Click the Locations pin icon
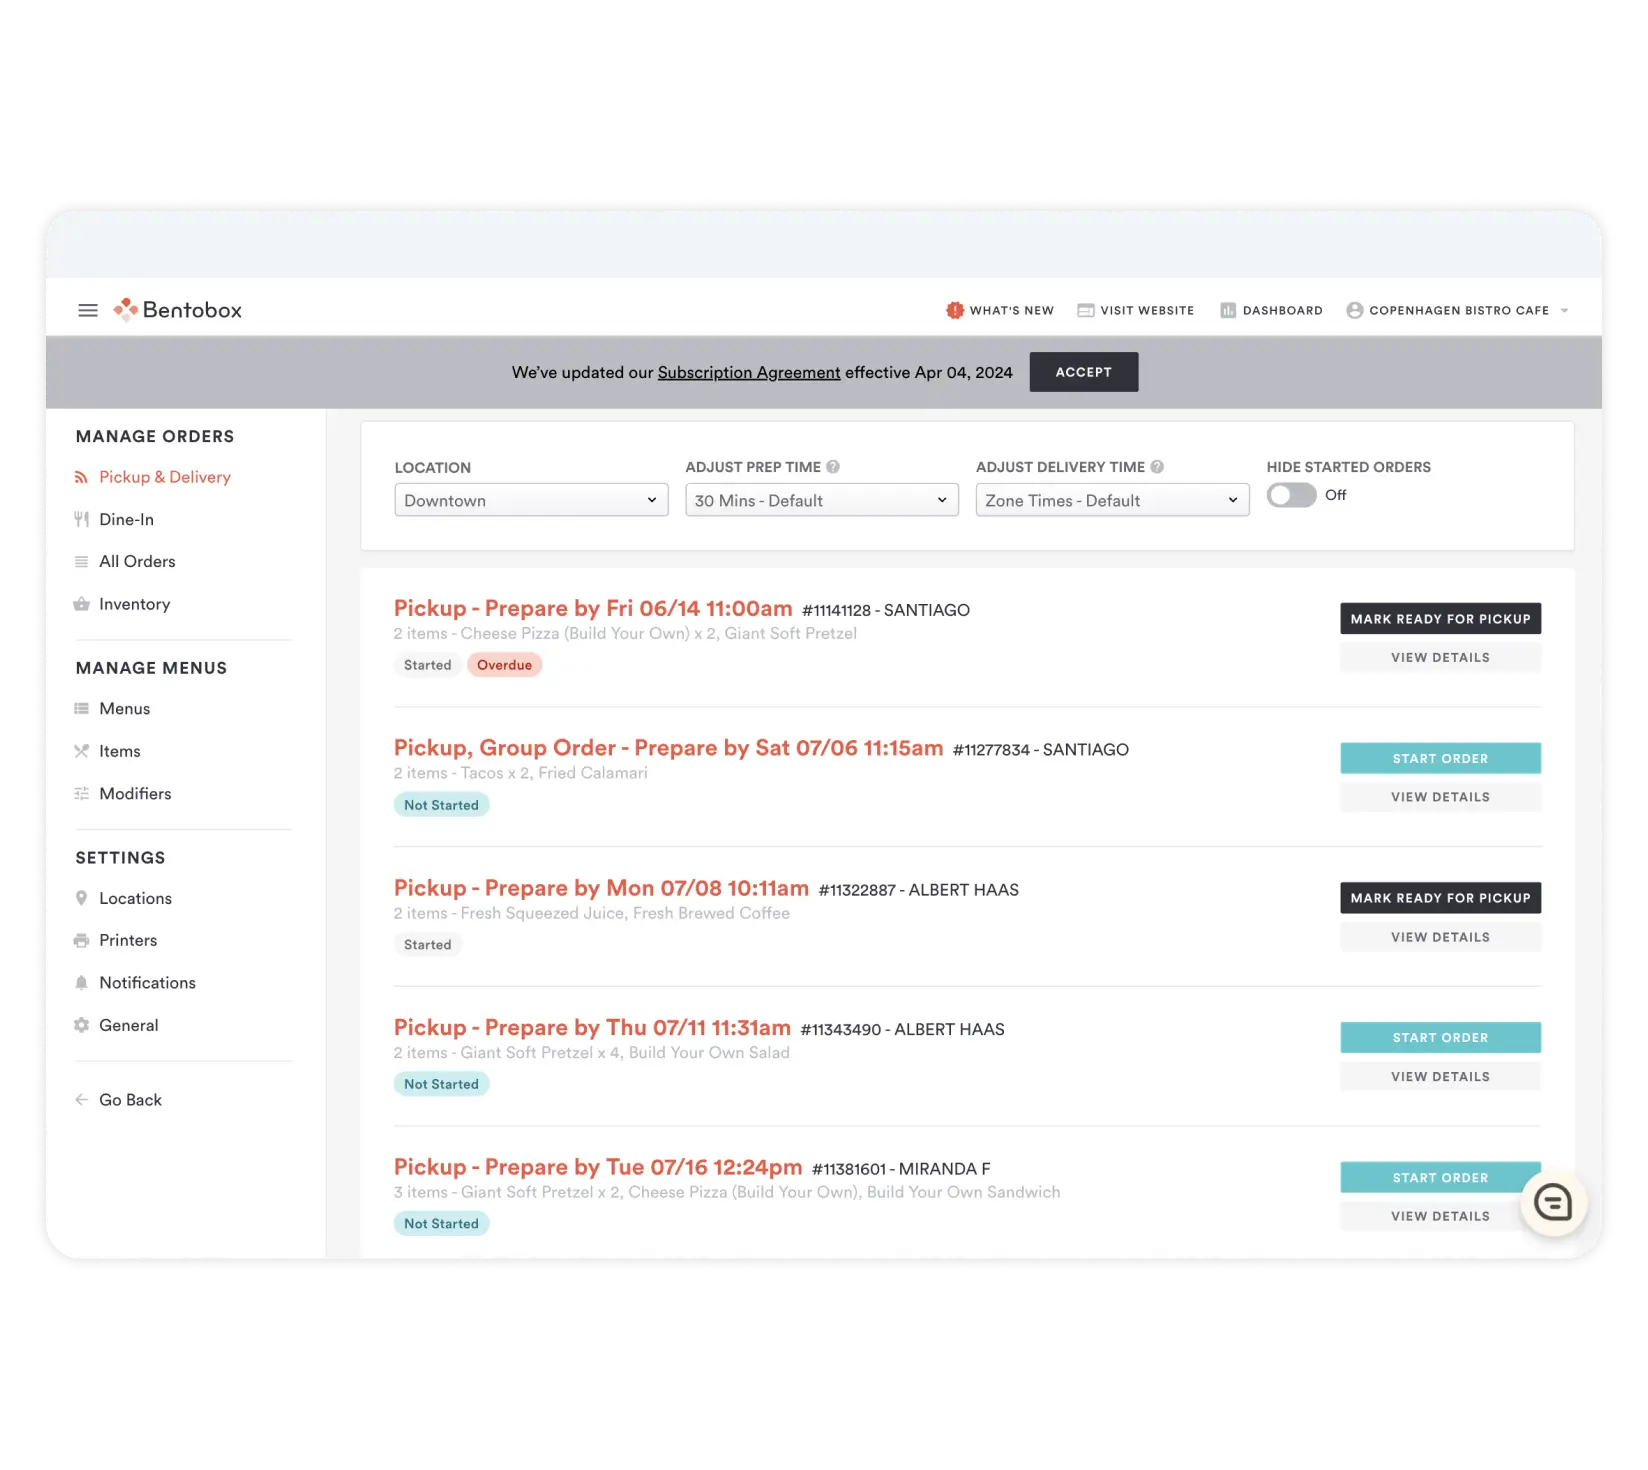This screenshot has height=1470, width=1648. pyautogui.click(x=81, y=898)
